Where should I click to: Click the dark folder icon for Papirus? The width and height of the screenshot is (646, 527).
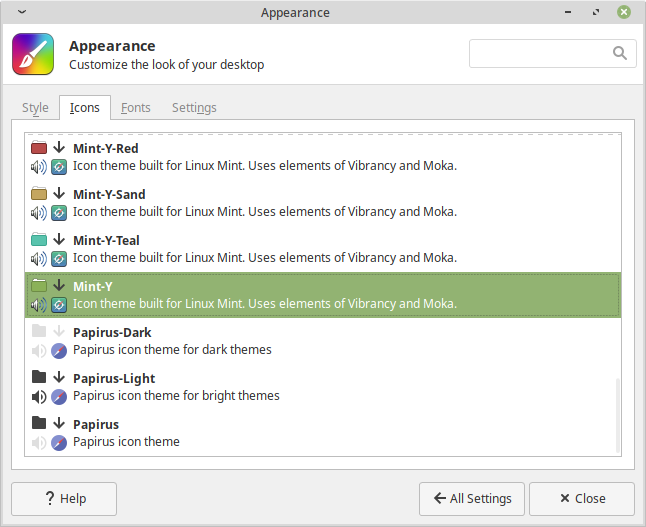[x=39, y=423]
